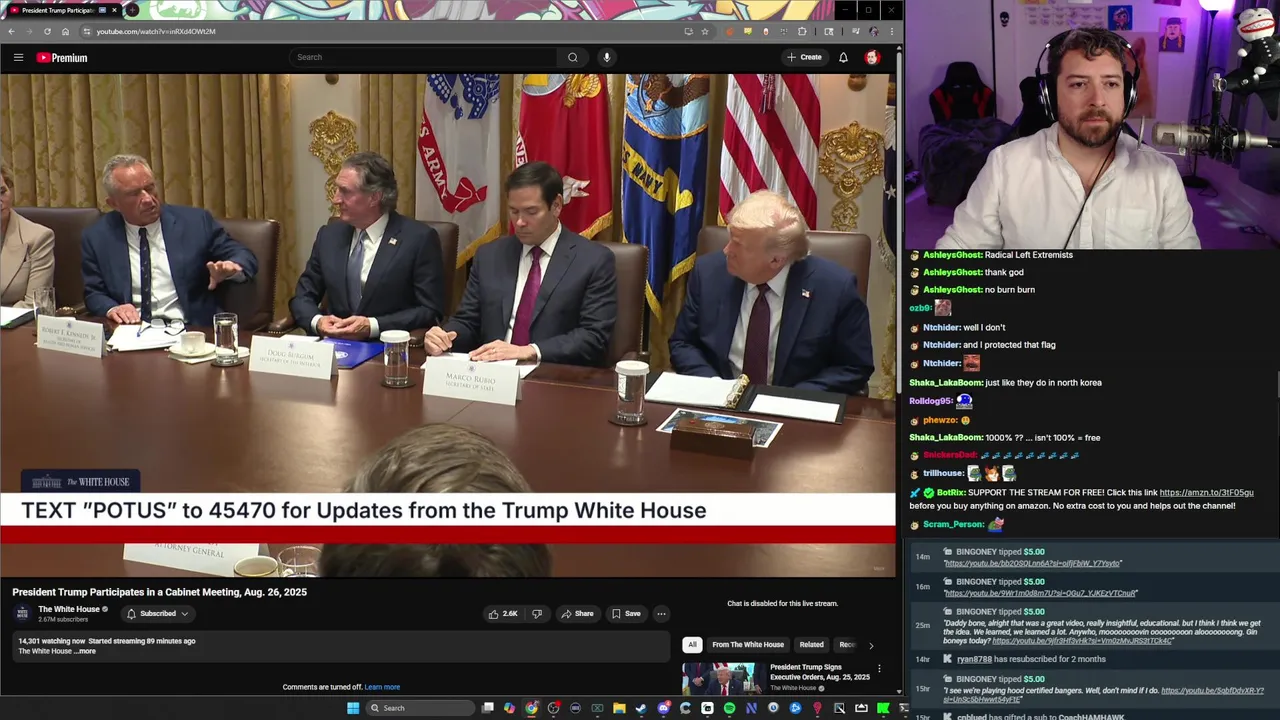Reload the YouTube page
Image resolution: width=1280 pixels, height=720 pixels.
click(x=47, y=31)
